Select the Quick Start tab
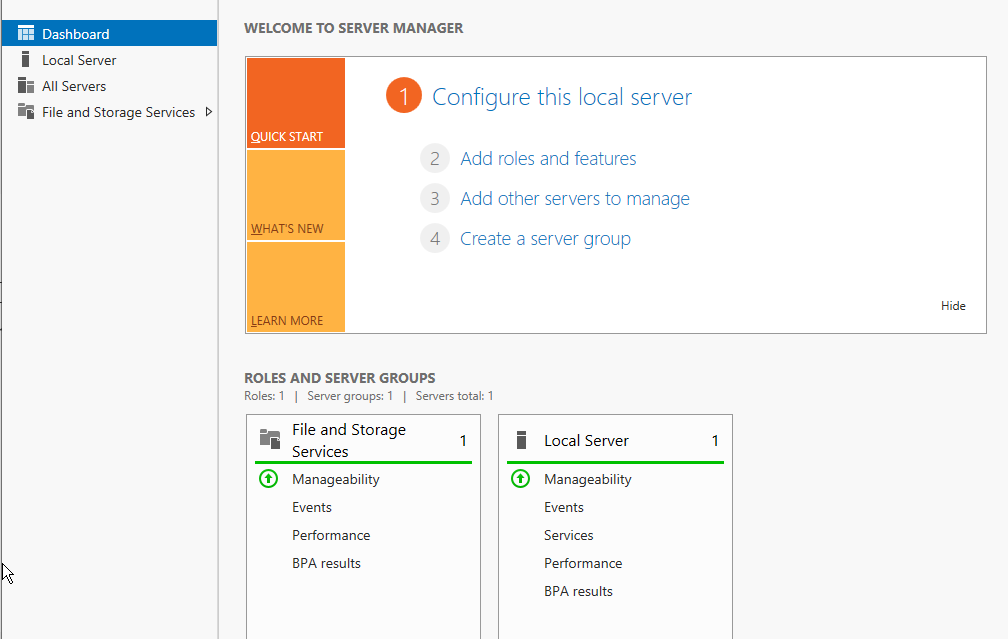 click(x=296, y=103)
